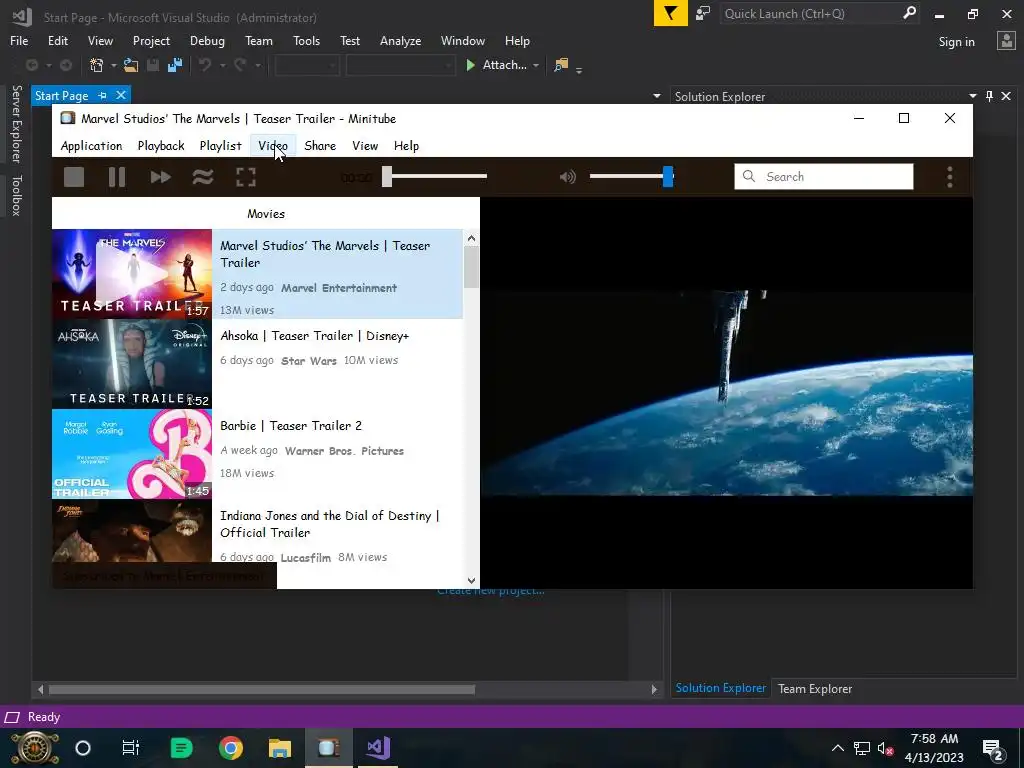The width and height of the screenshot is (1024, 768).
Task: Open Server Explorer side tab
Action: coord(16,123)
